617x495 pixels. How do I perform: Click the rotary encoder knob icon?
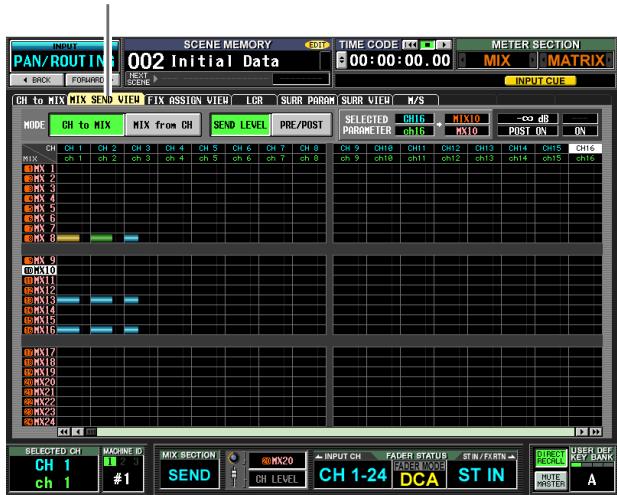pos(234,458)
